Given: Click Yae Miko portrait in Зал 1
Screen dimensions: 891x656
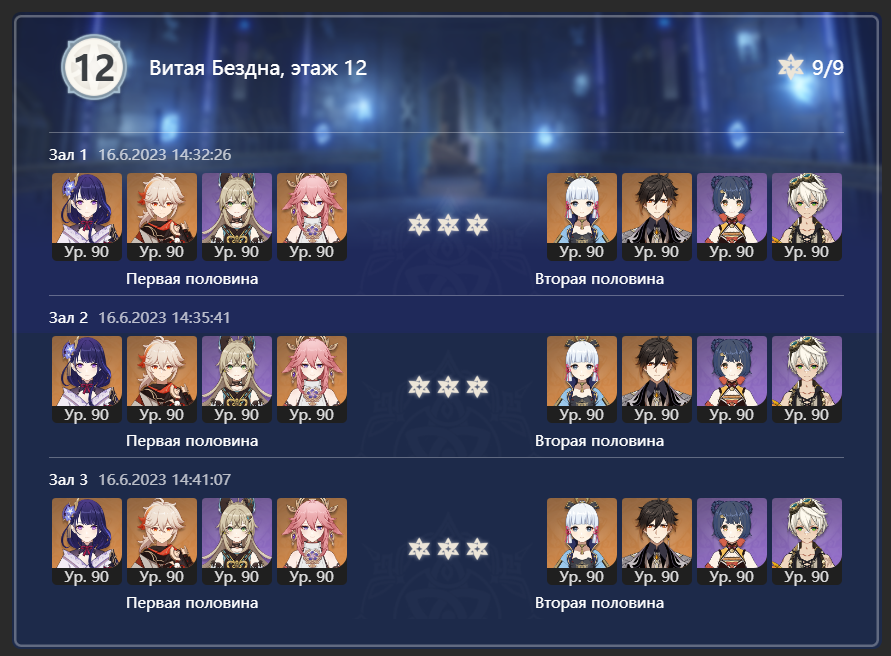Looking at the screenshot, I should pyautogui.click(x=312, y=217).
